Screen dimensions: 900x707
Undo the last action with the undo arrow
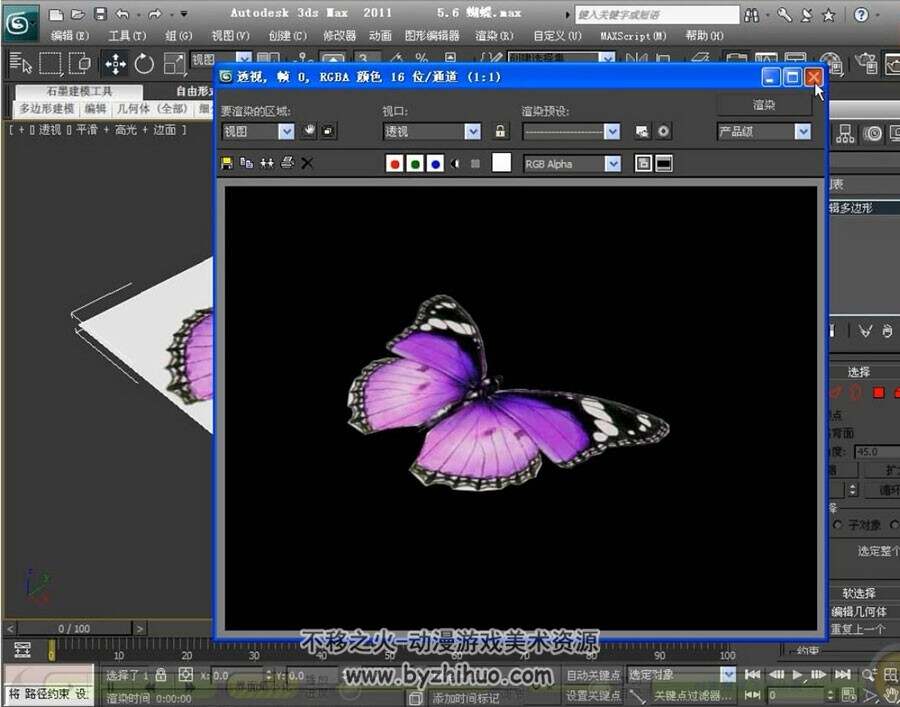point(122,14)
